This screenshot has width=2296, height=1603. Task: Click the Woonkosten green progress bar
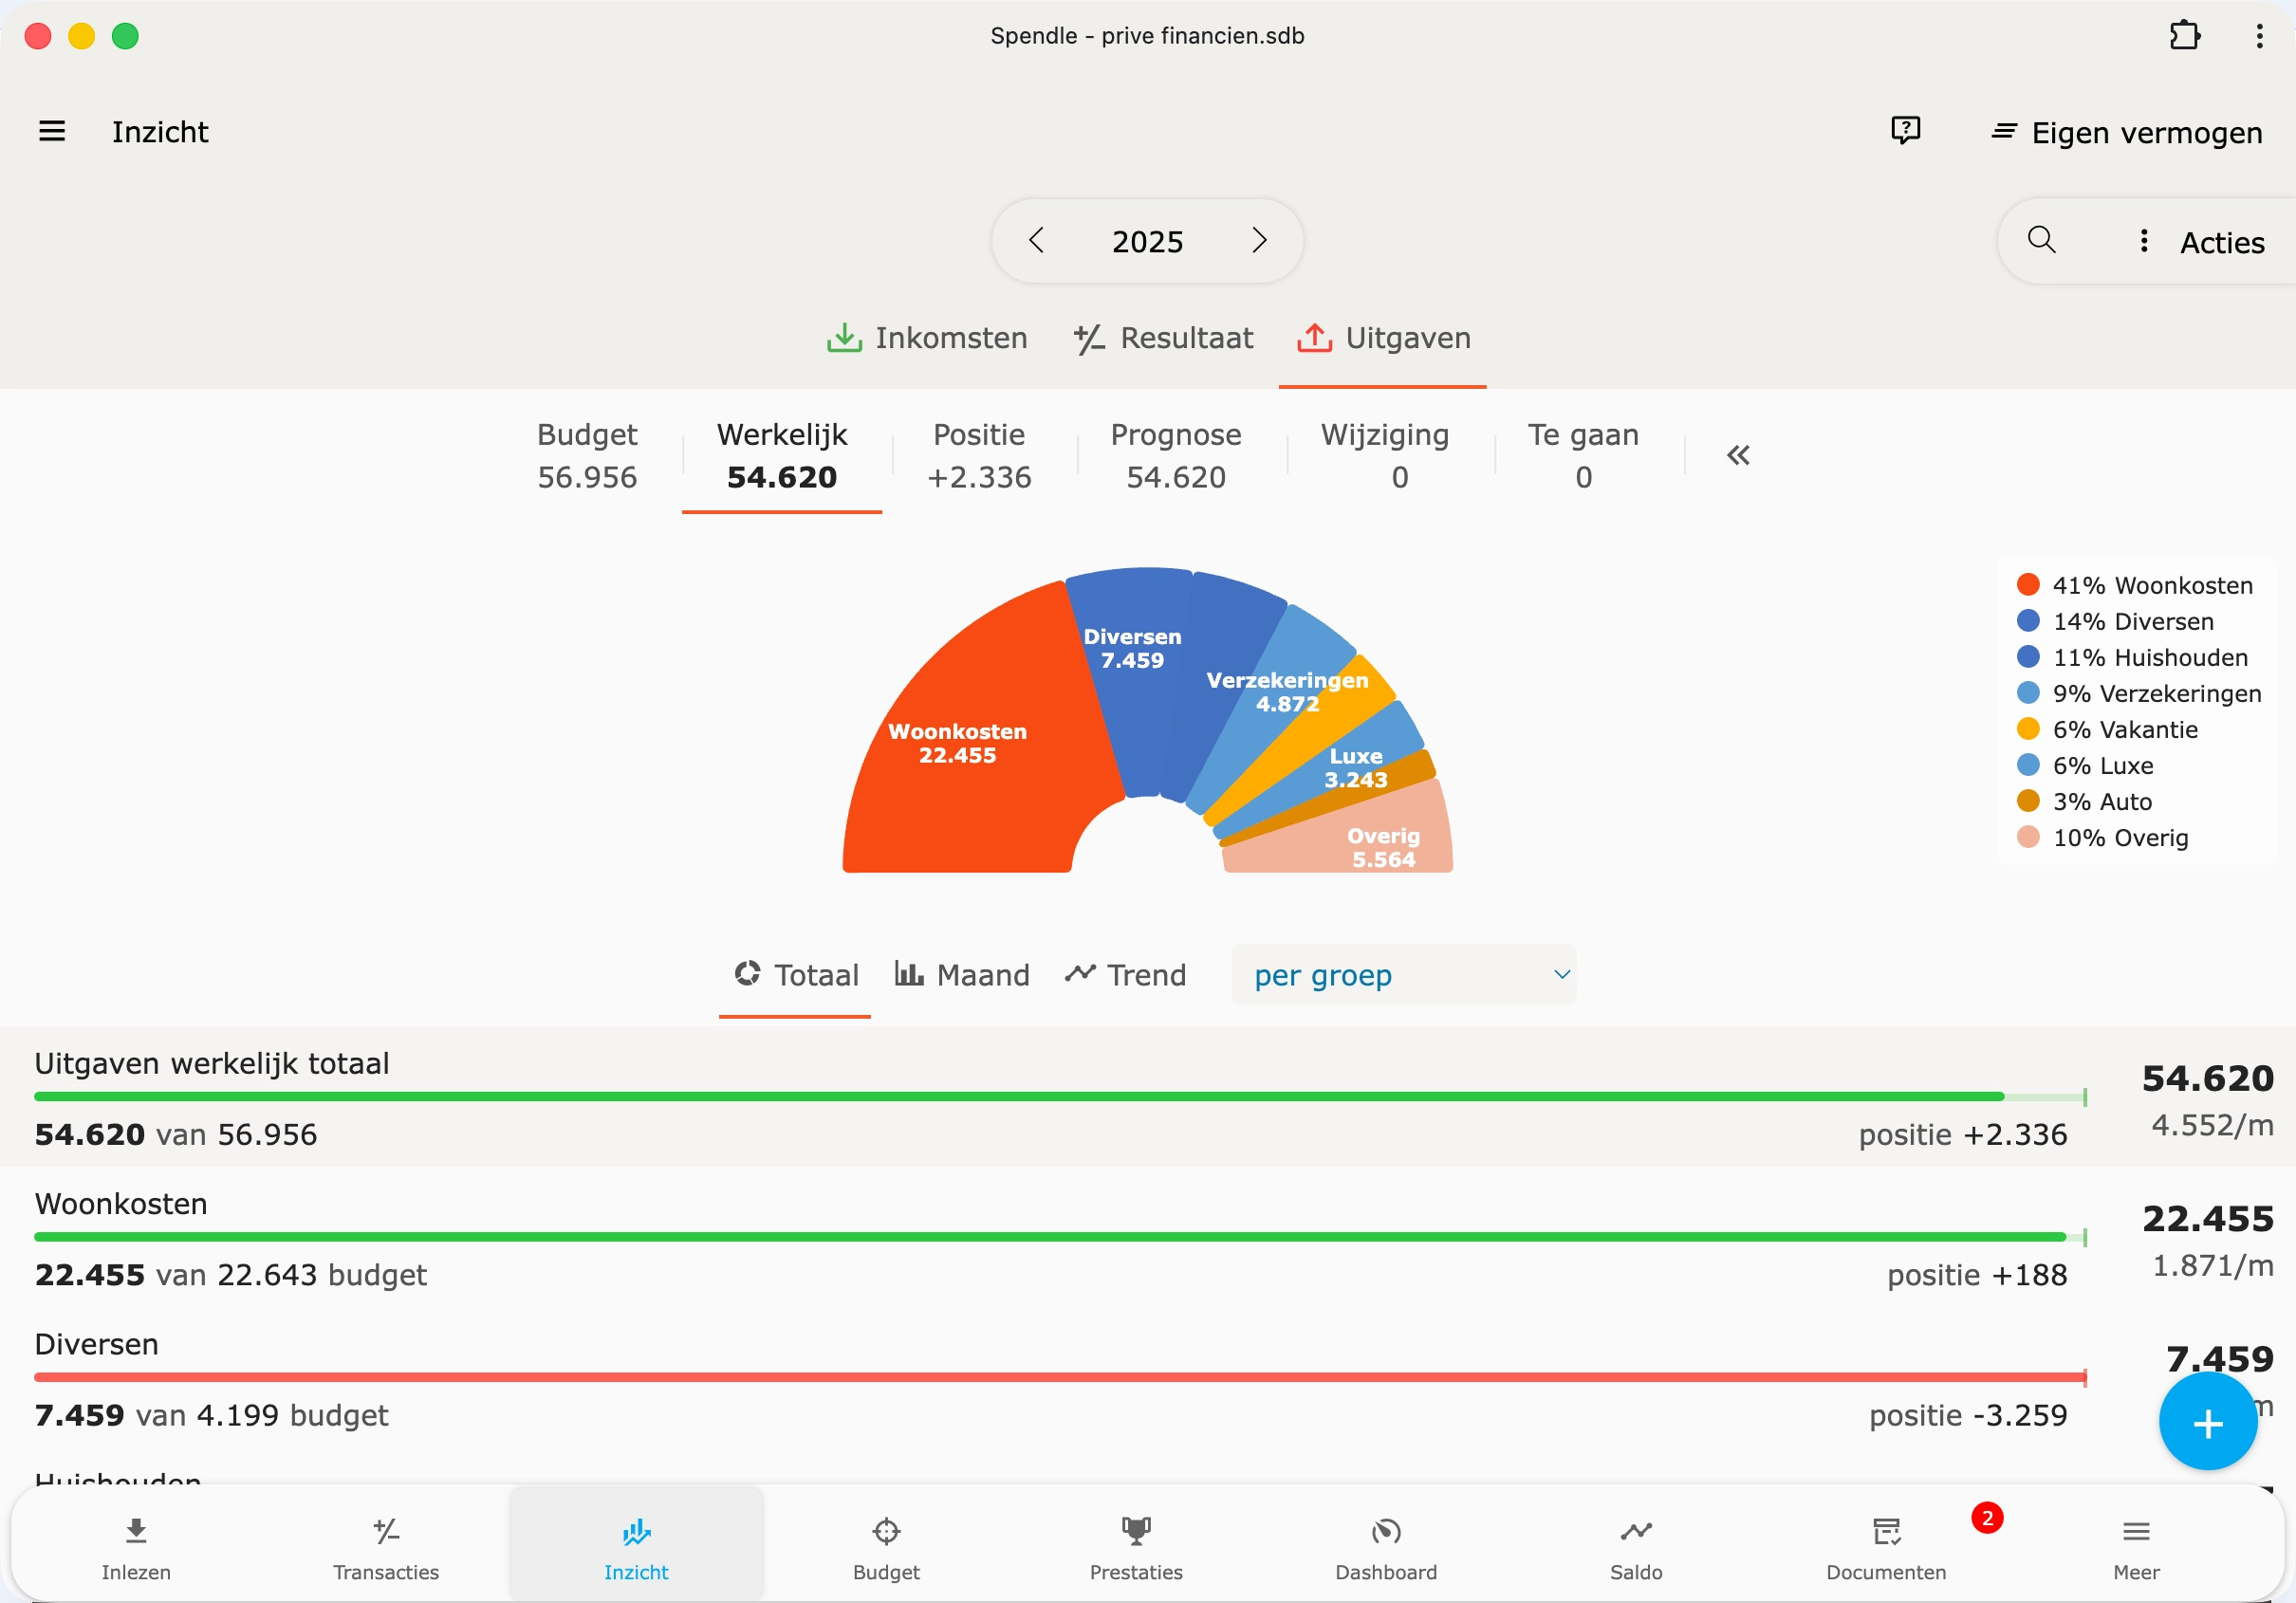click(1050, 1237)
